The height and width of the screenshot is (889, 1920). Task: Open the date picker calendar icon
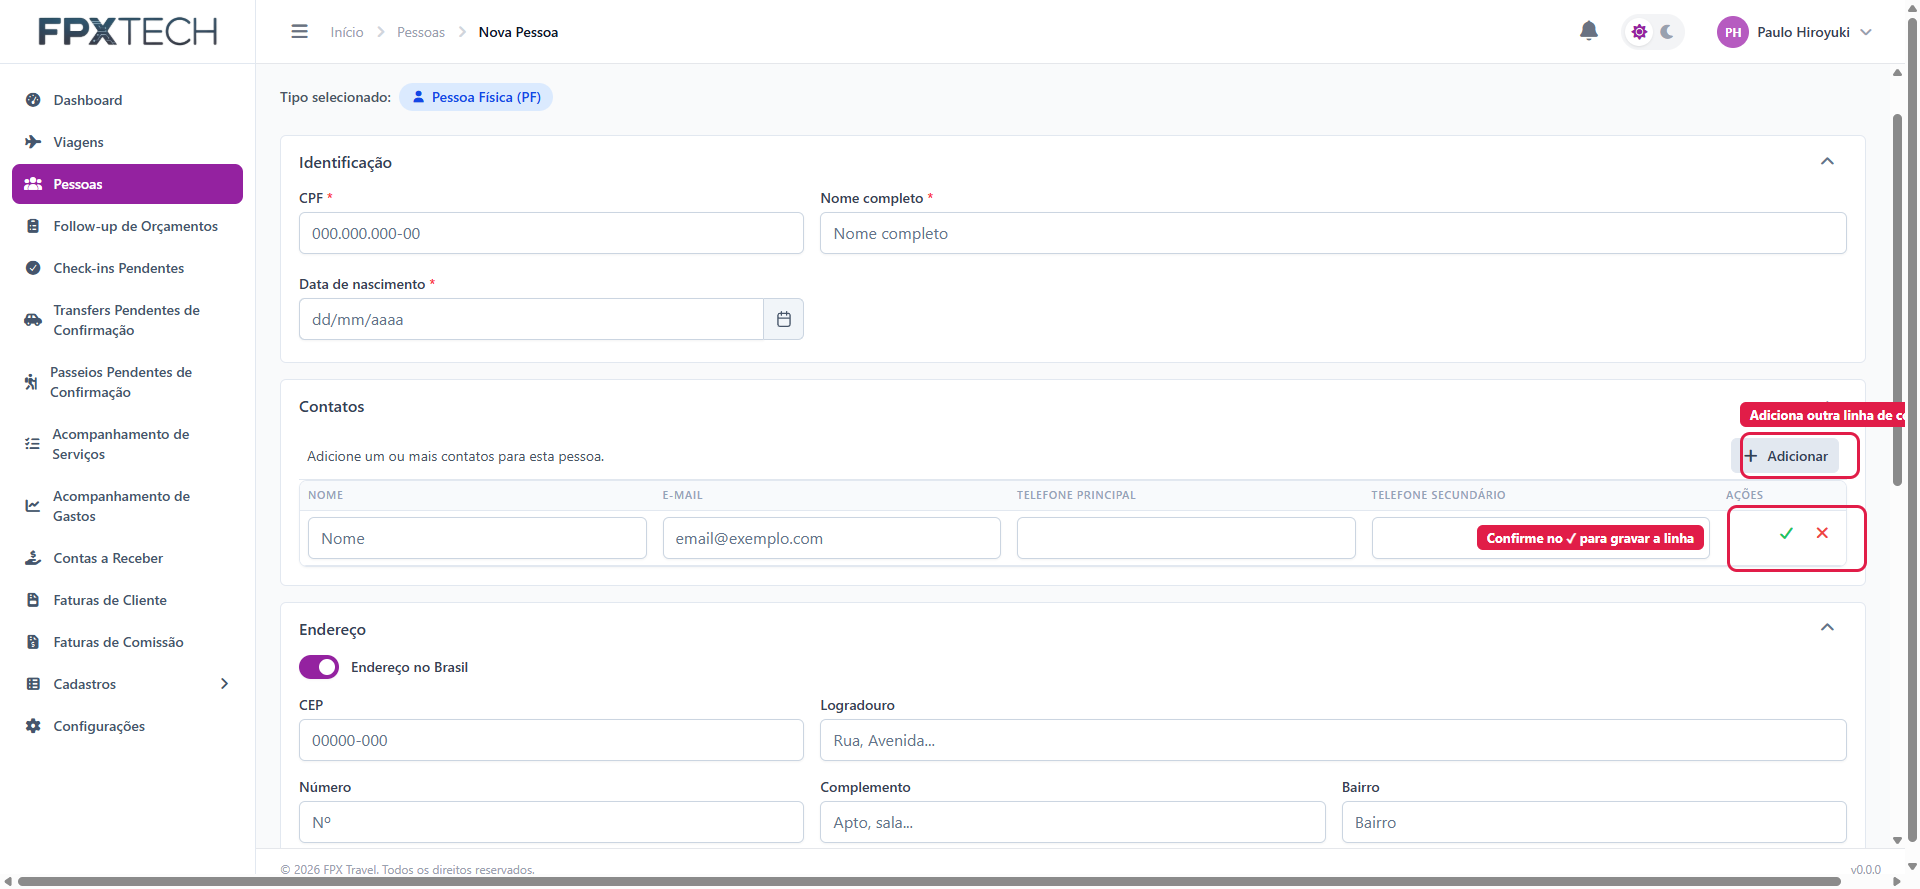(x=784, y=319)
